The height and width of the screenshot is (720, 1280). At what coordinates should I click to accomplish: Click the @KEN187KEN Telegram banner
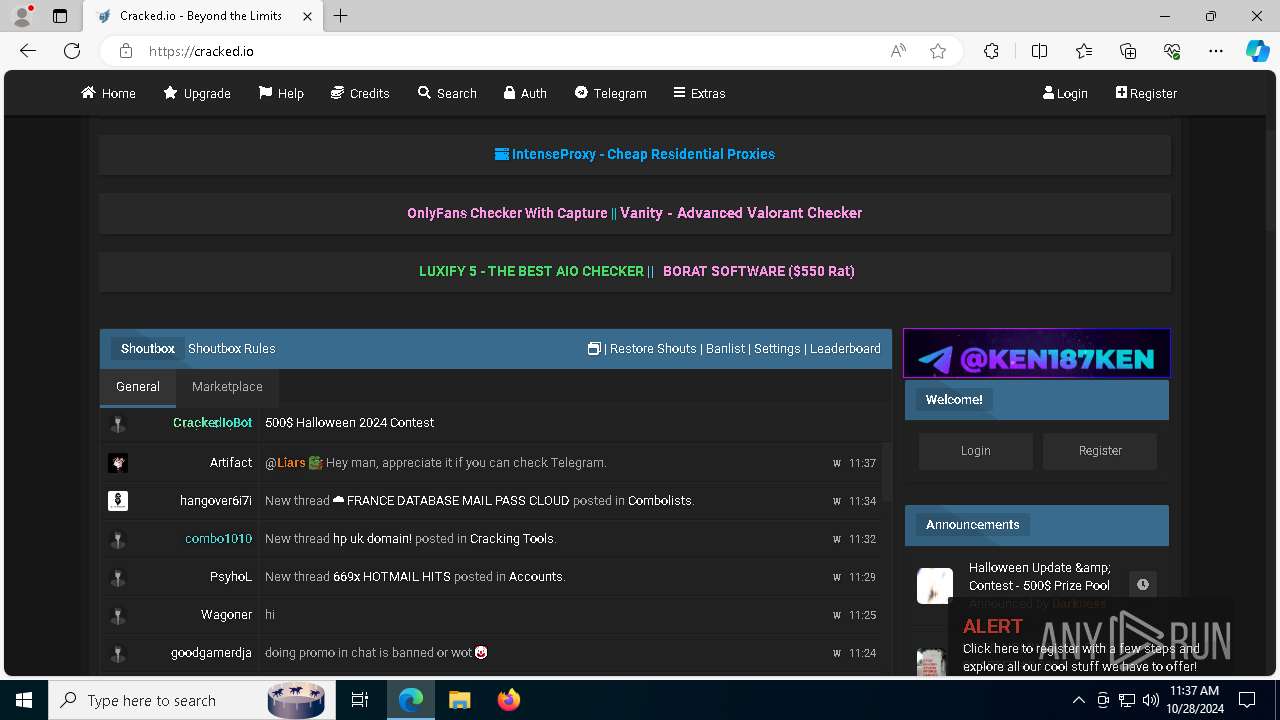(1037, 354)
